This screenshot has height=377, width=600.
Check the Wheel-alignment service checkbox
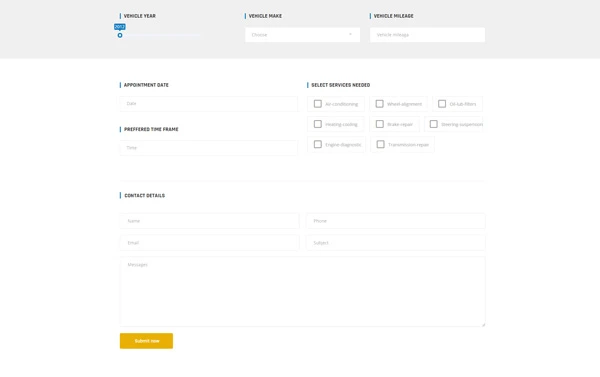379,104
